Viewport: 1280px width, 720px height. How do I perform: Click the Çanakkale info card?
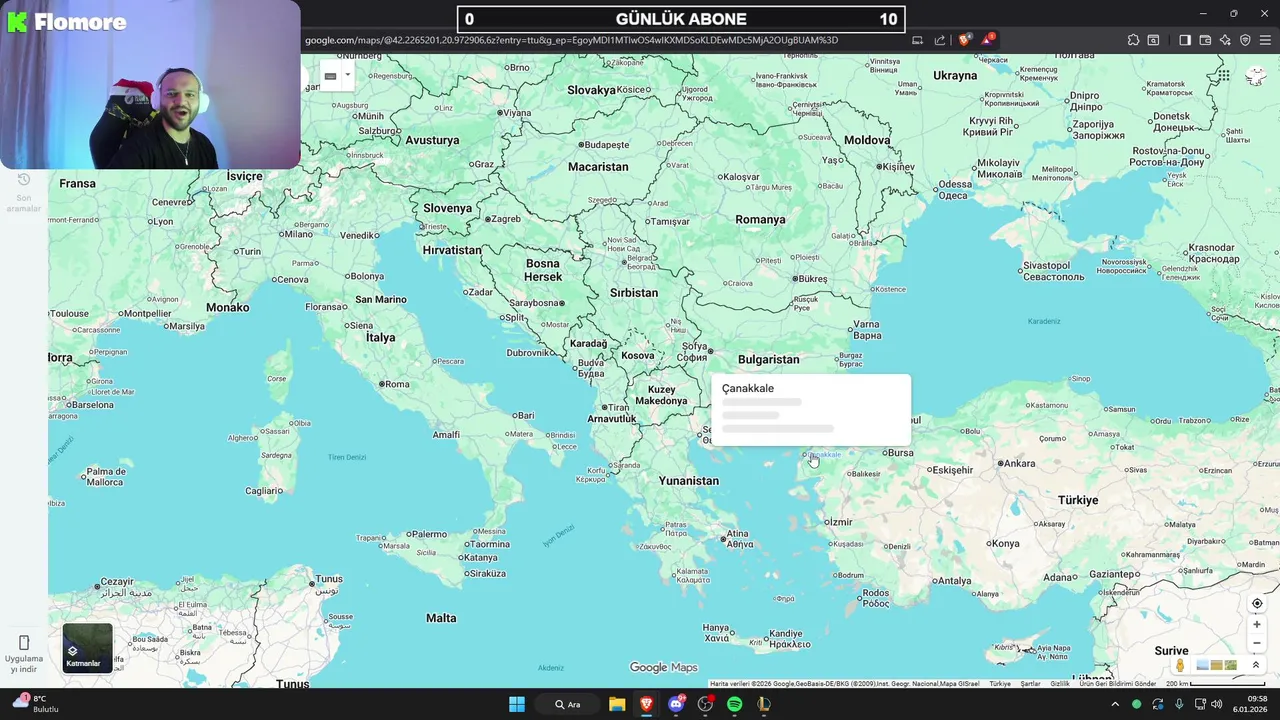pyautogui.click(x=811, y=409)
